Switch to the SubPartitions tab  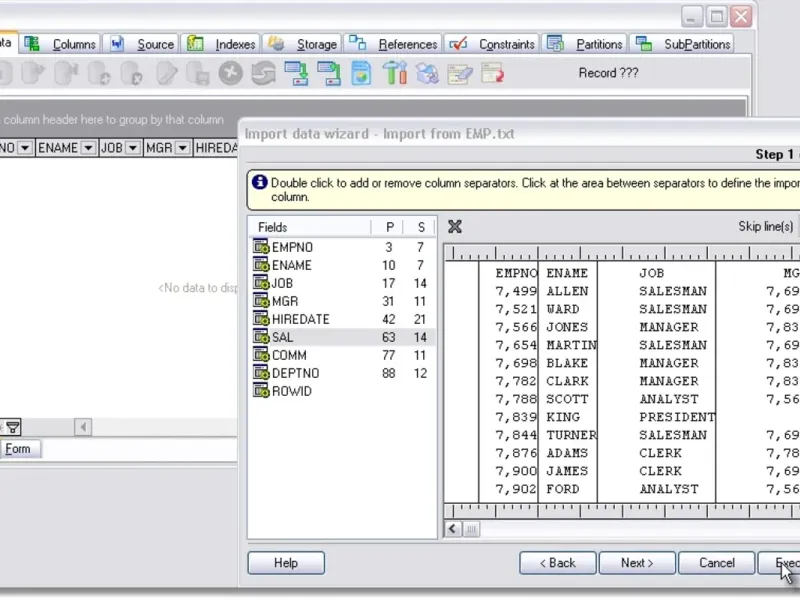click(x=683, y=44)
